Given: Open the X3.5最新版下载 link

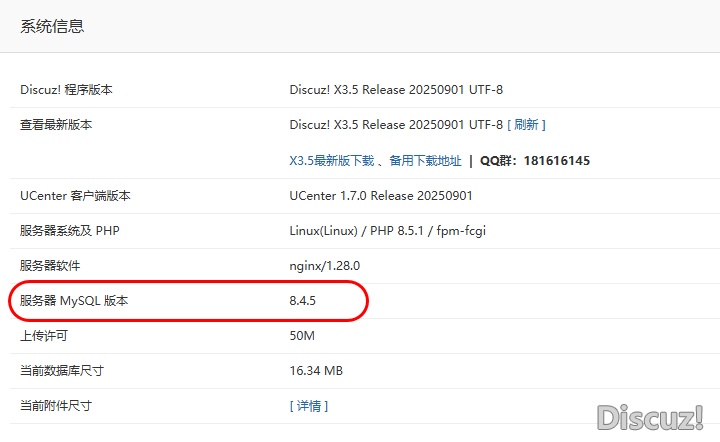Looking at the screenshot, I should tap(331, 160).
